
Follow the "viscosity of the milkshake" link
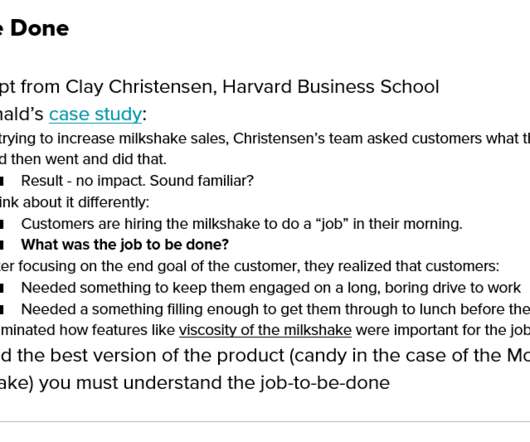(265, 330)
